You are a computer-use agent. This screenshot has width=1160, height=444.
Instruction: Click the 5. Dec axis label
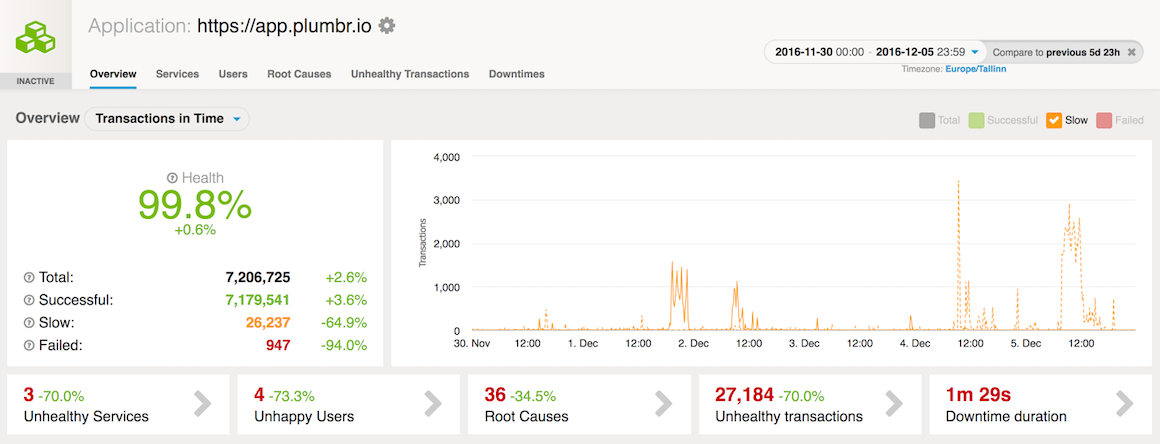point(1026,343)
